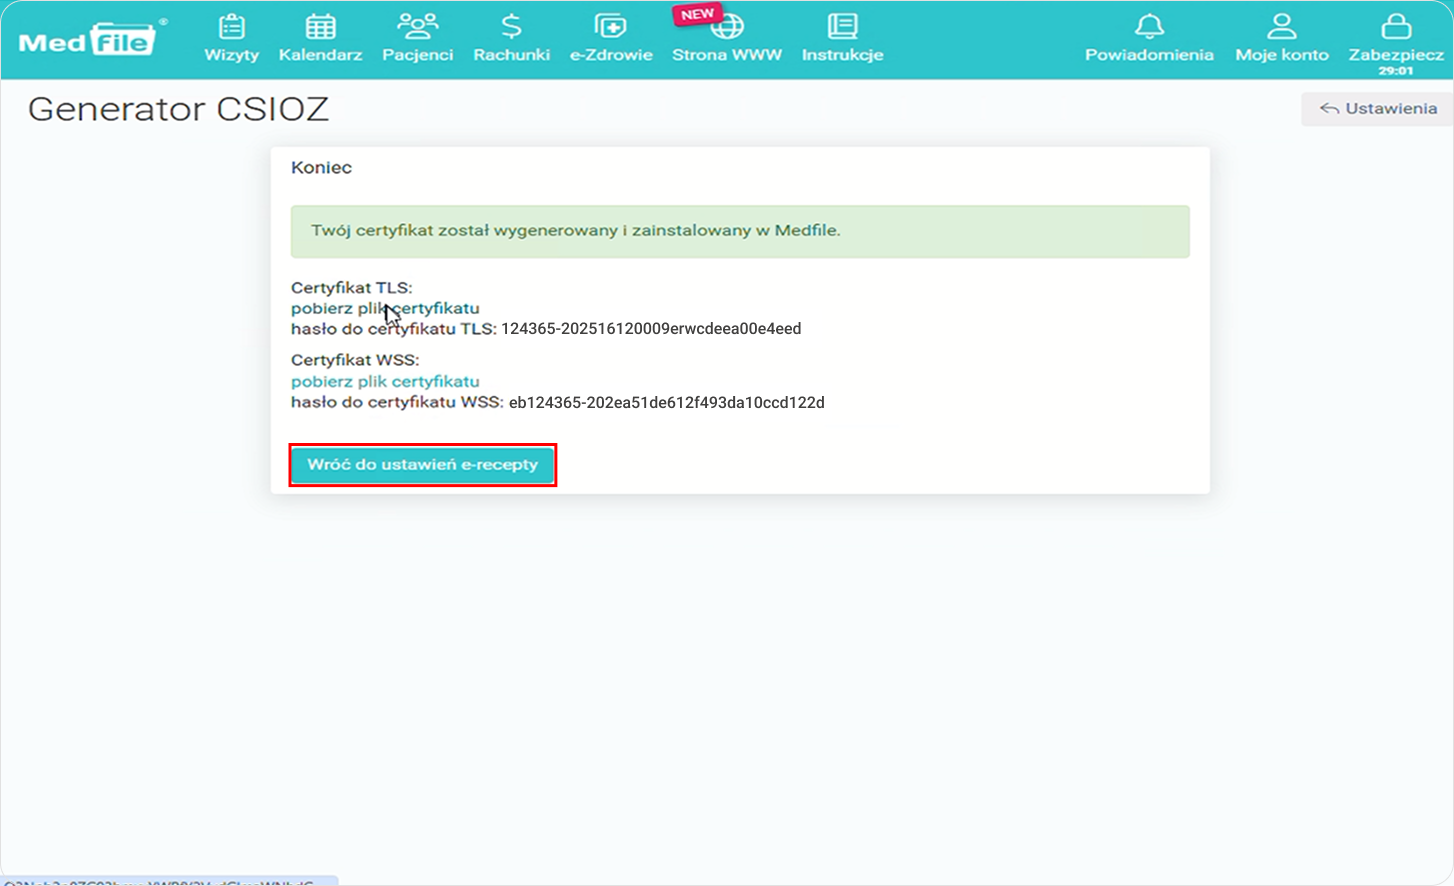Open Instrukcje manual icon
Viewport: 1454px width, 886px height.
point(842,27)
